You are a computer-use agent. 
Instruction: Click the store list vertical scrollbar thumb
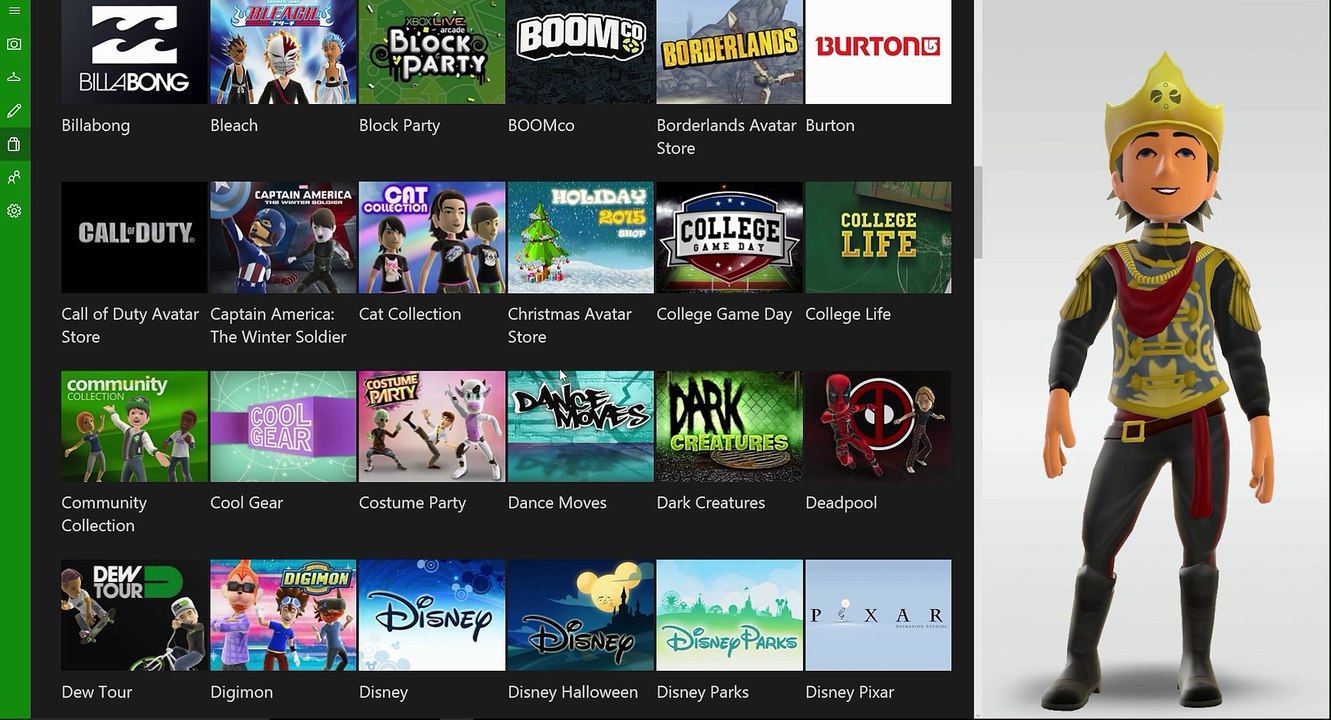click(x=980, y=212)
